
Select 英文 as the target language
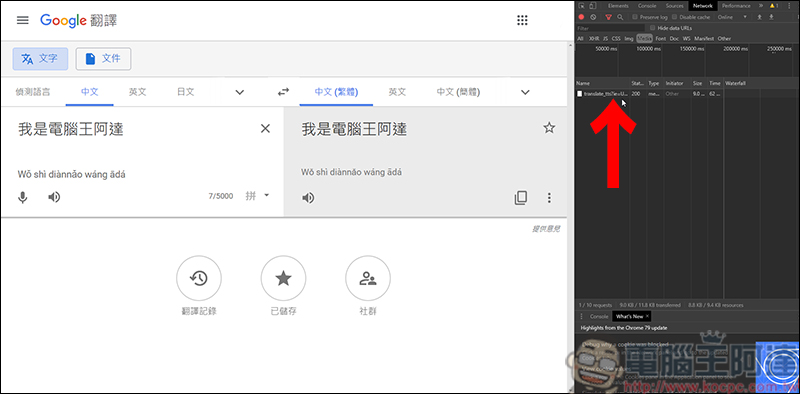397,92
